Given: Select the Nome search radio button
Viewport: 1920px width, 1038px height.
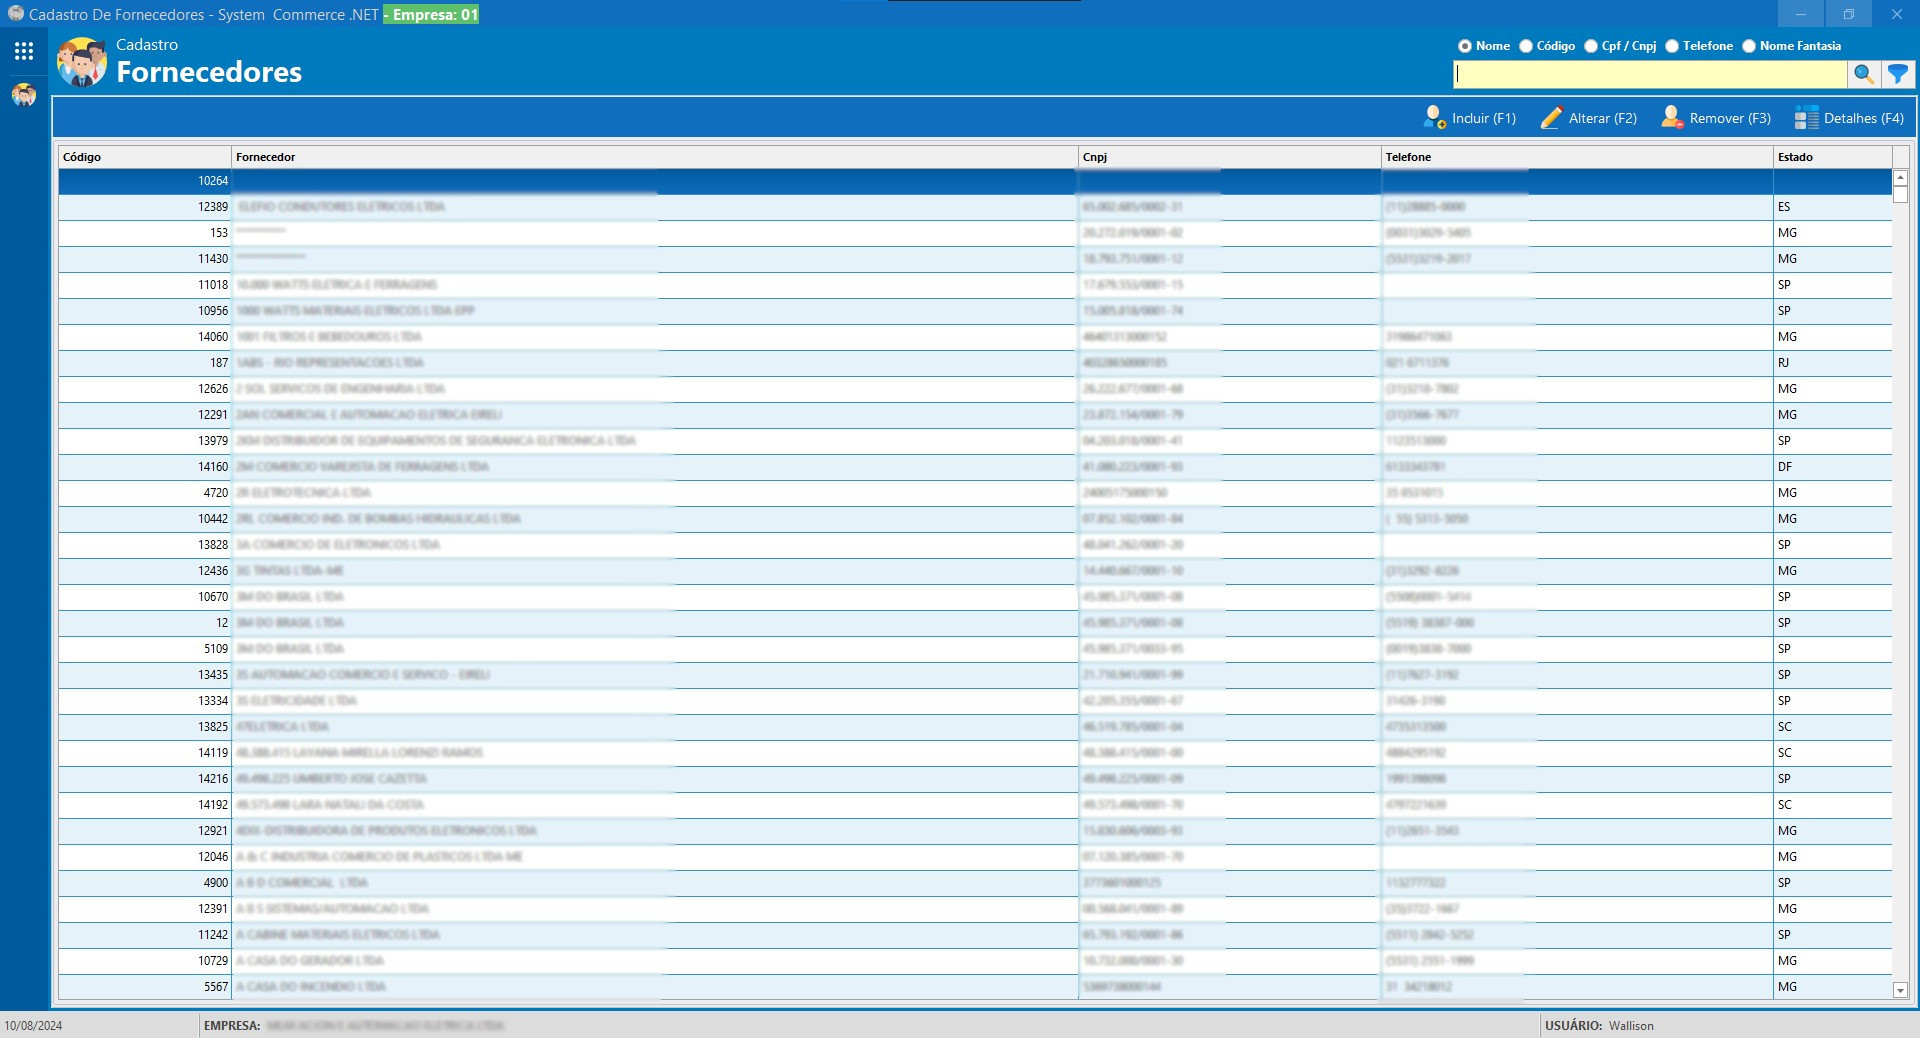Looking at the screenshot, I should (x=1465, y=46).
